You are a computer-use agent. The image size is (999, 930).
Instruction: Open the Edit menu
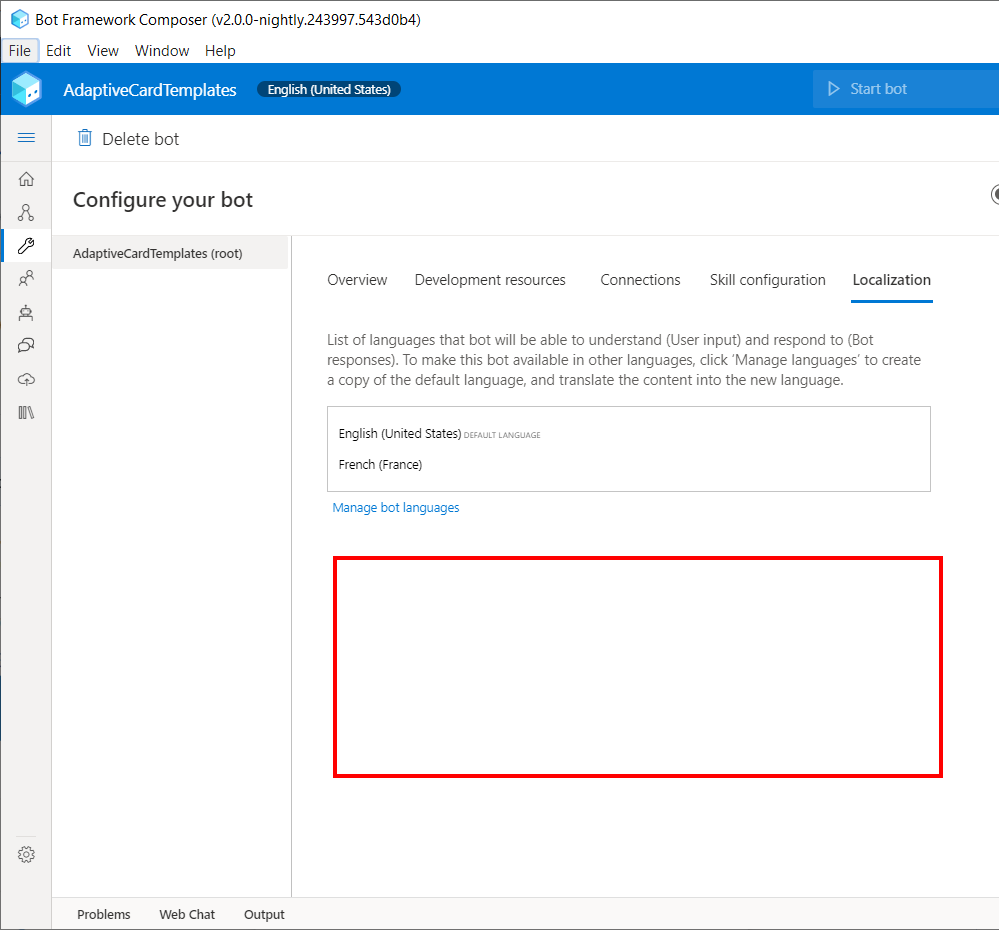59,50
